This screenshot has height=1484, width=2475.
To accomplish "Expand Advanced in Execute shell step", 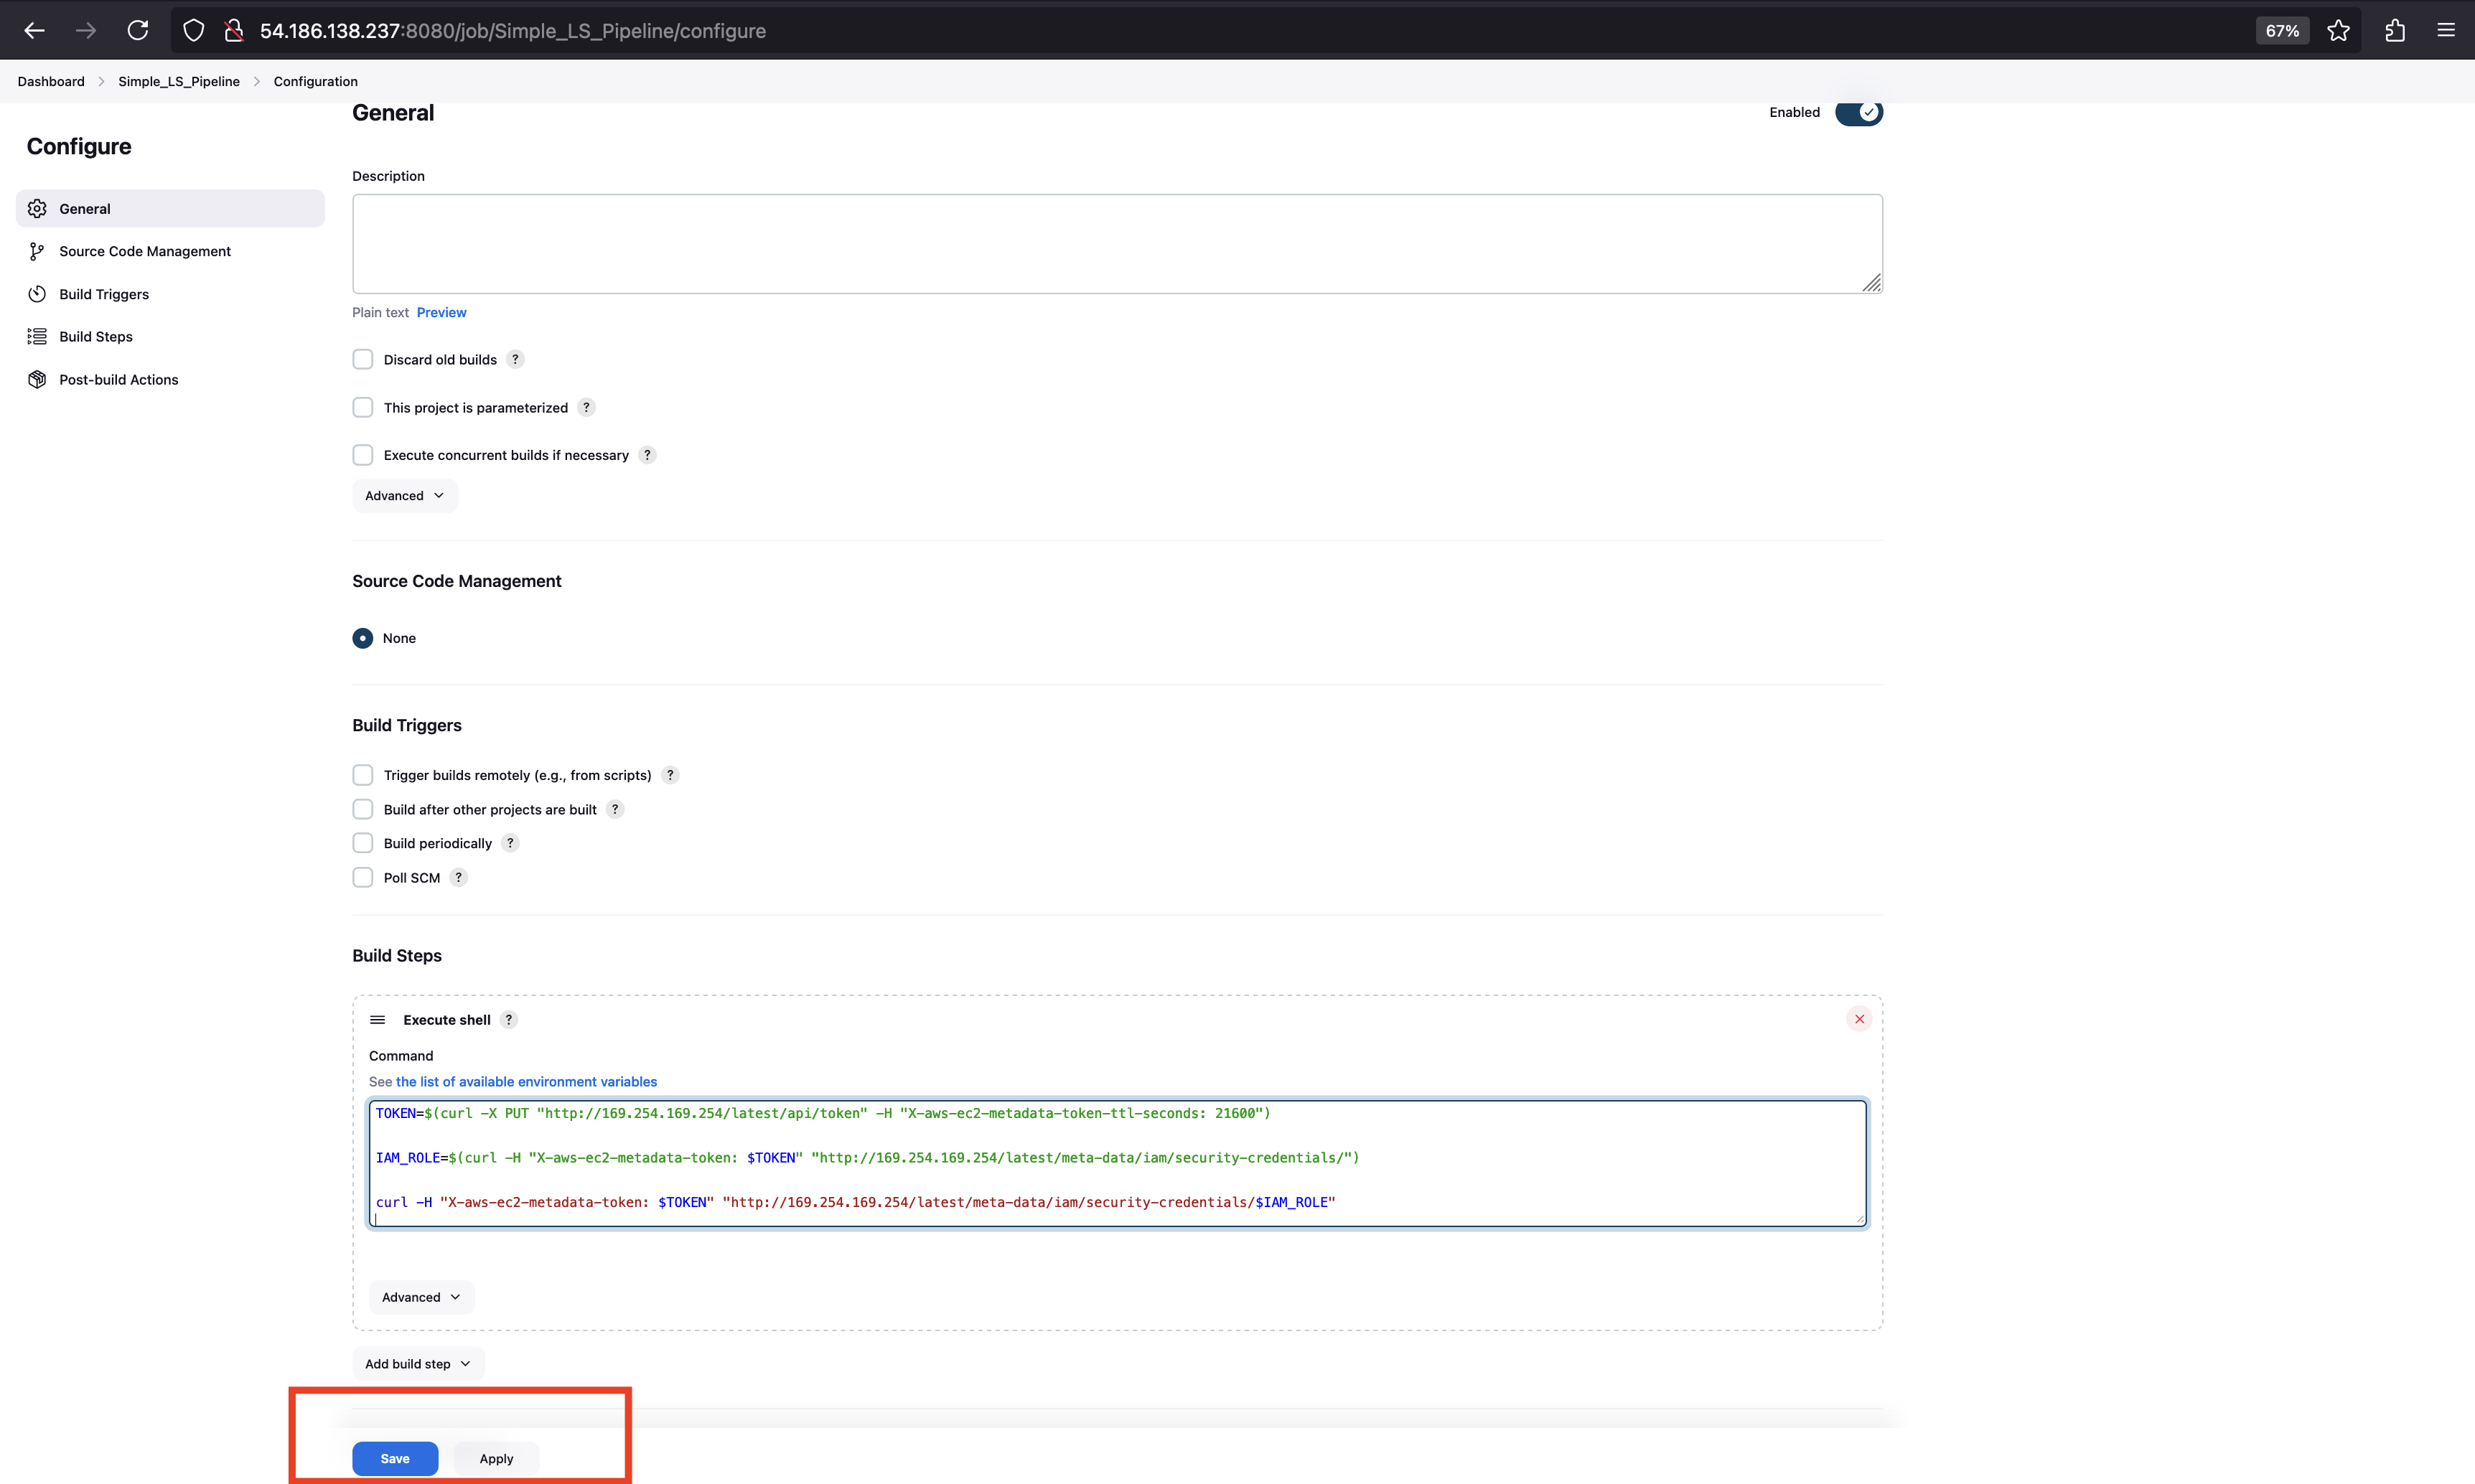I will pos(421,1297).
